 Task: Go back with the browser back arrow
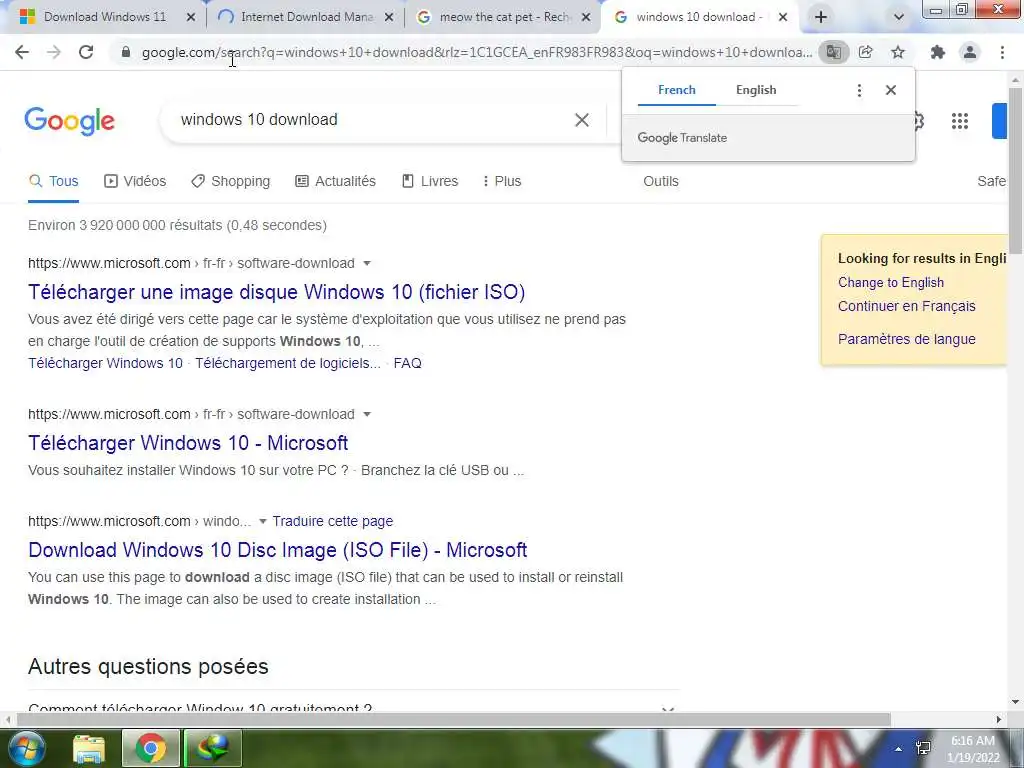(x=22, y=52)
